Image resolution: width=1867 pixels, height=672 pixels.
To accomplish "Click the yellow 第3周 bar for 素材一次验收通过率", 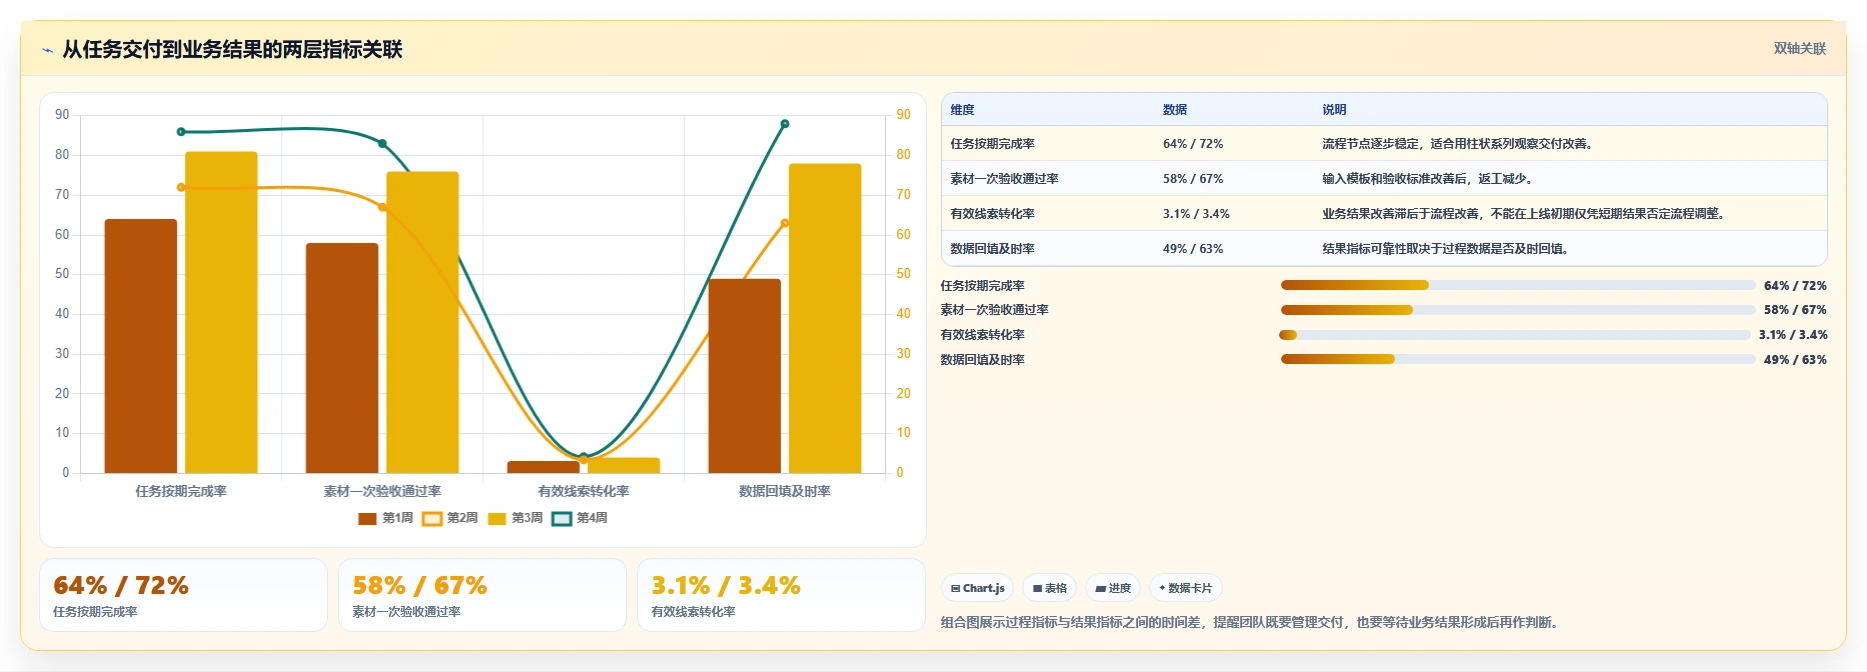I will coord(423,322).
